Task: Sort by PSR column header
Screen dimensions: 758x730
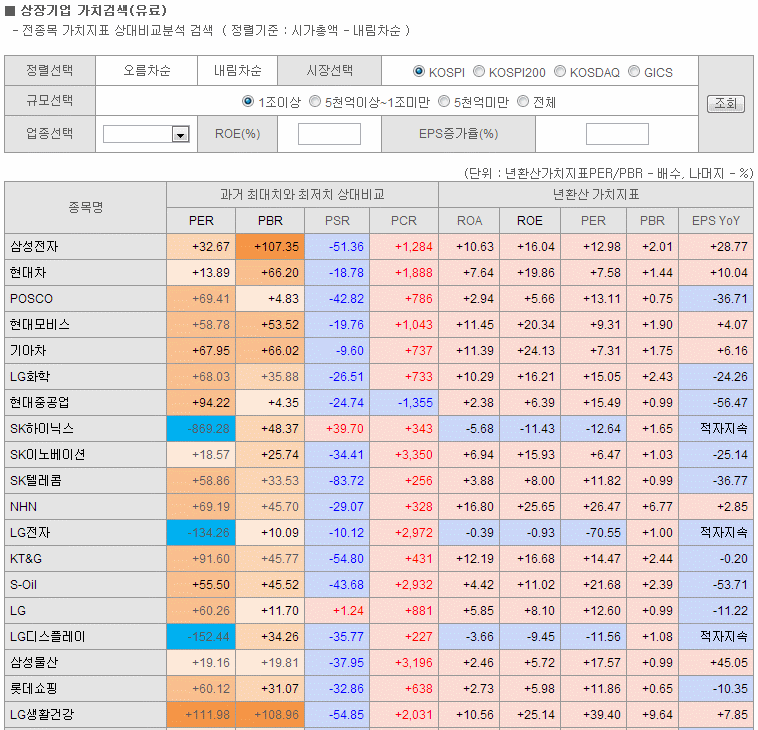Action: pyautogui.click(x=337, y=221)
